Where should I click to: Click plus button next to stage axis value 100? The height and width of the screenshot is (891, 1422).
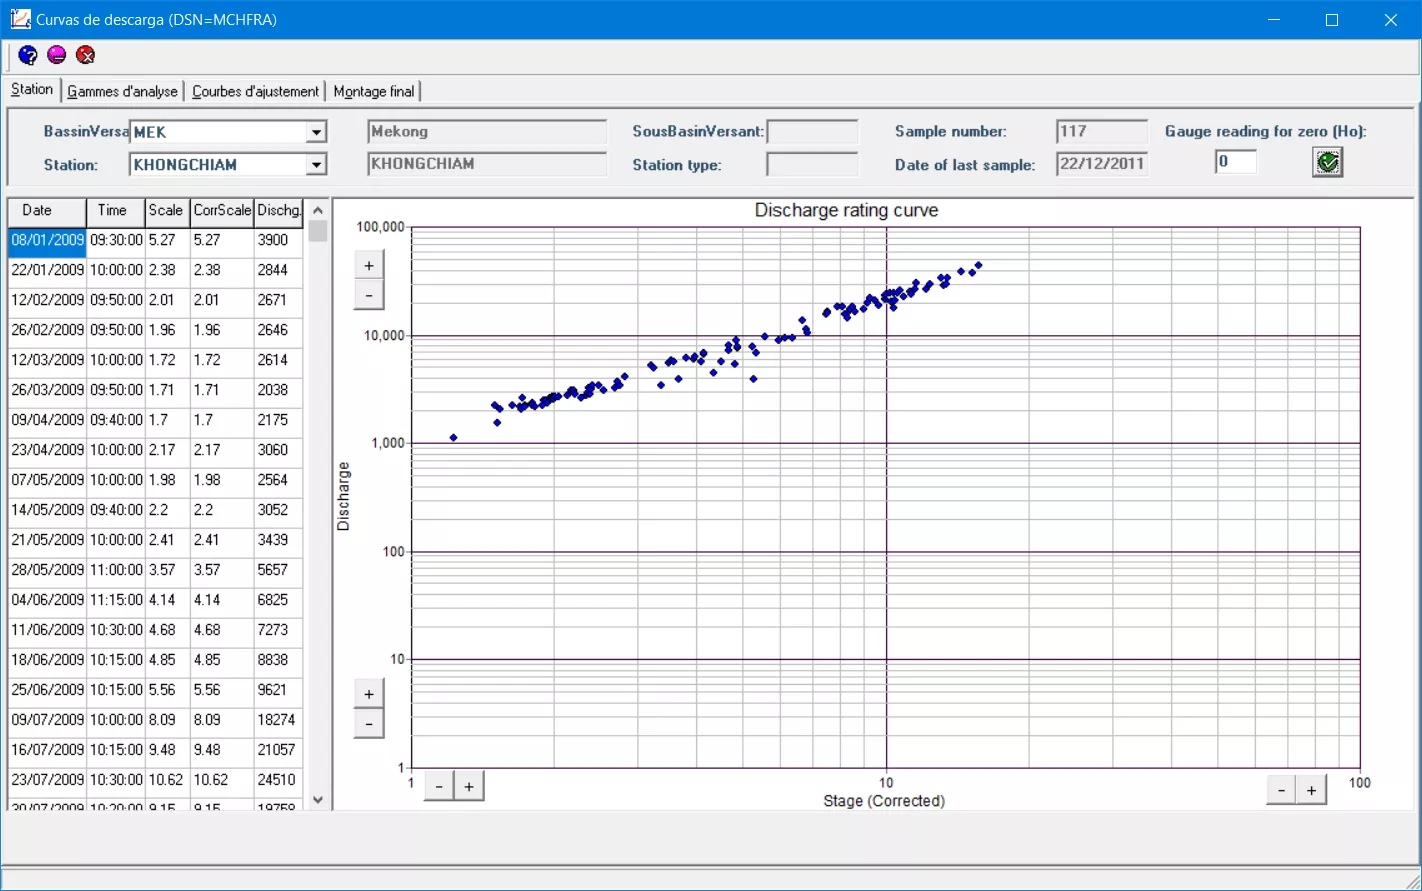tap(1311, 790)
